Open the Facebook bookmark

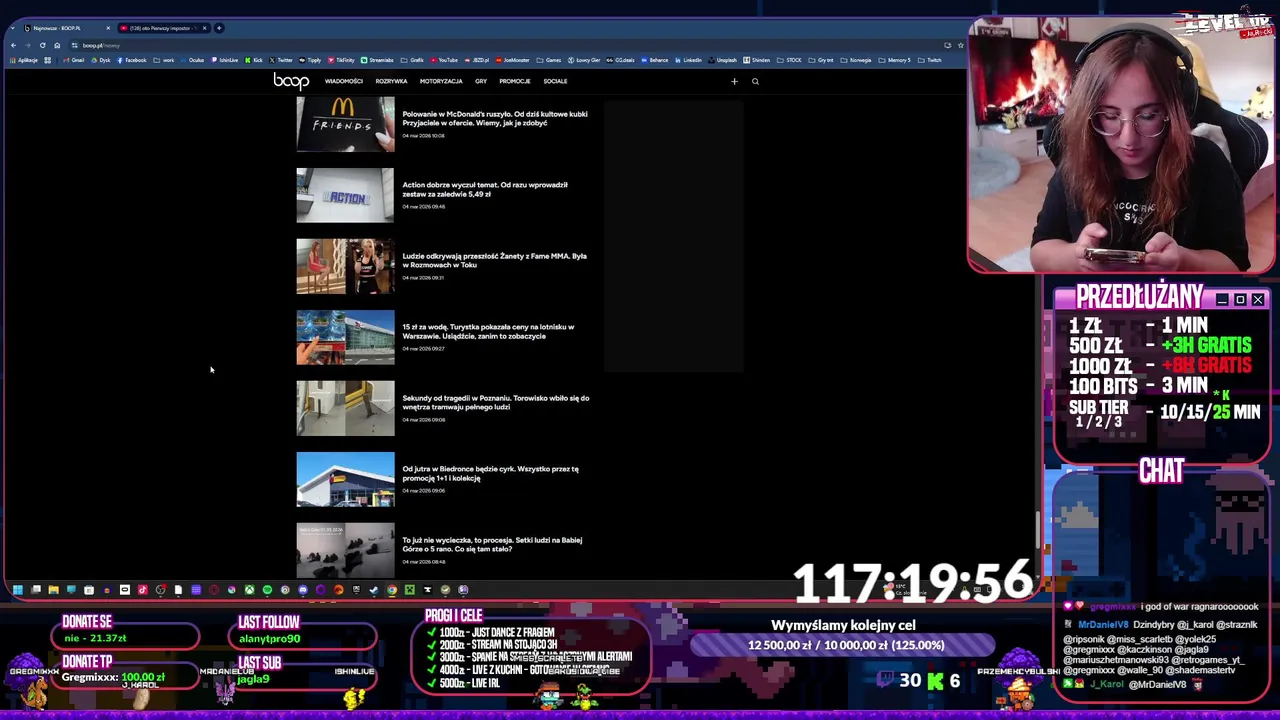click(x=131, y=60)
